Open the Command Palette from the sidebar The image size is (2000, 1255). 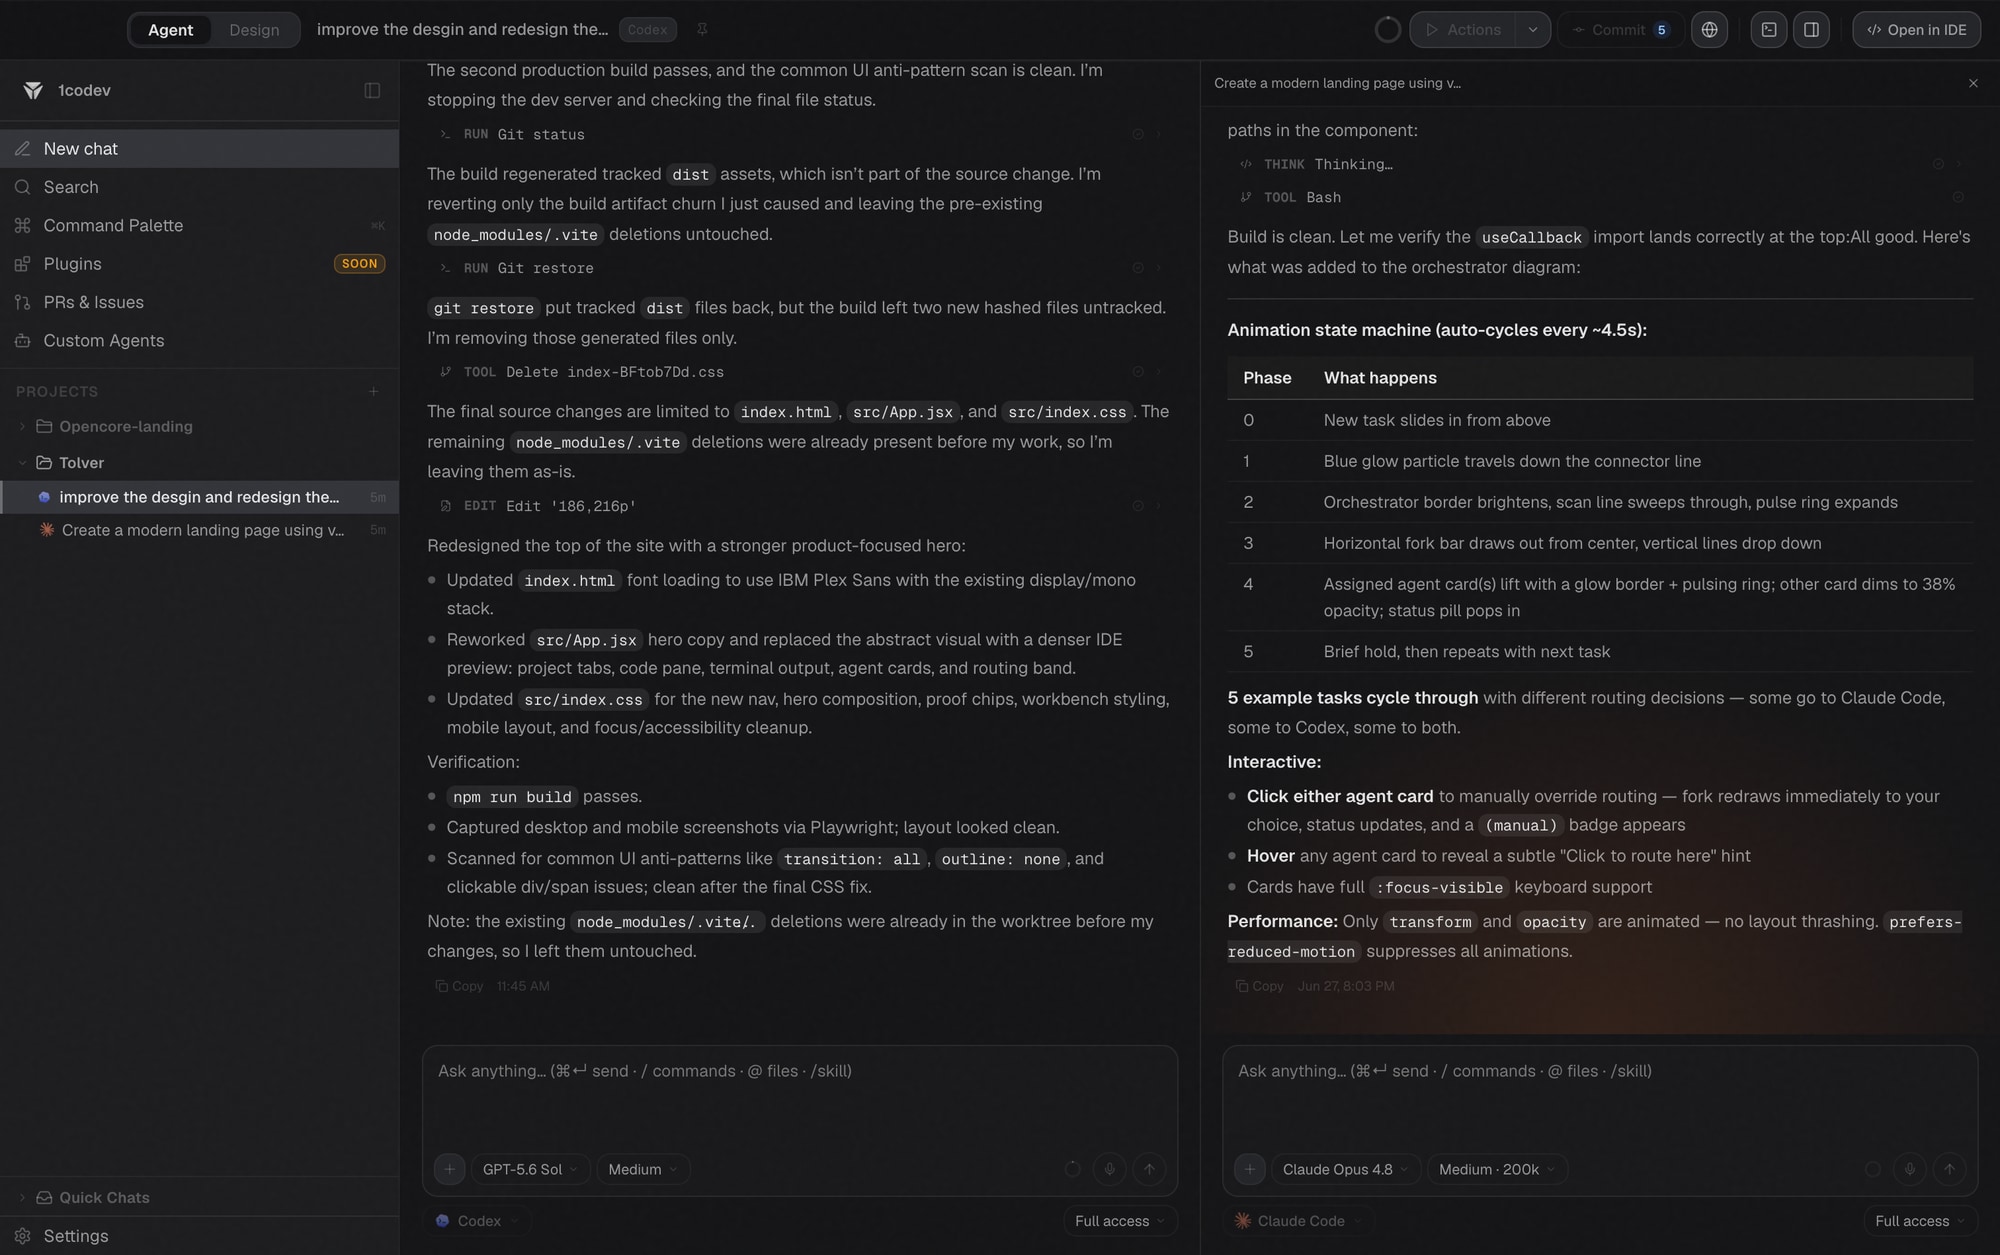coord(200,225)
